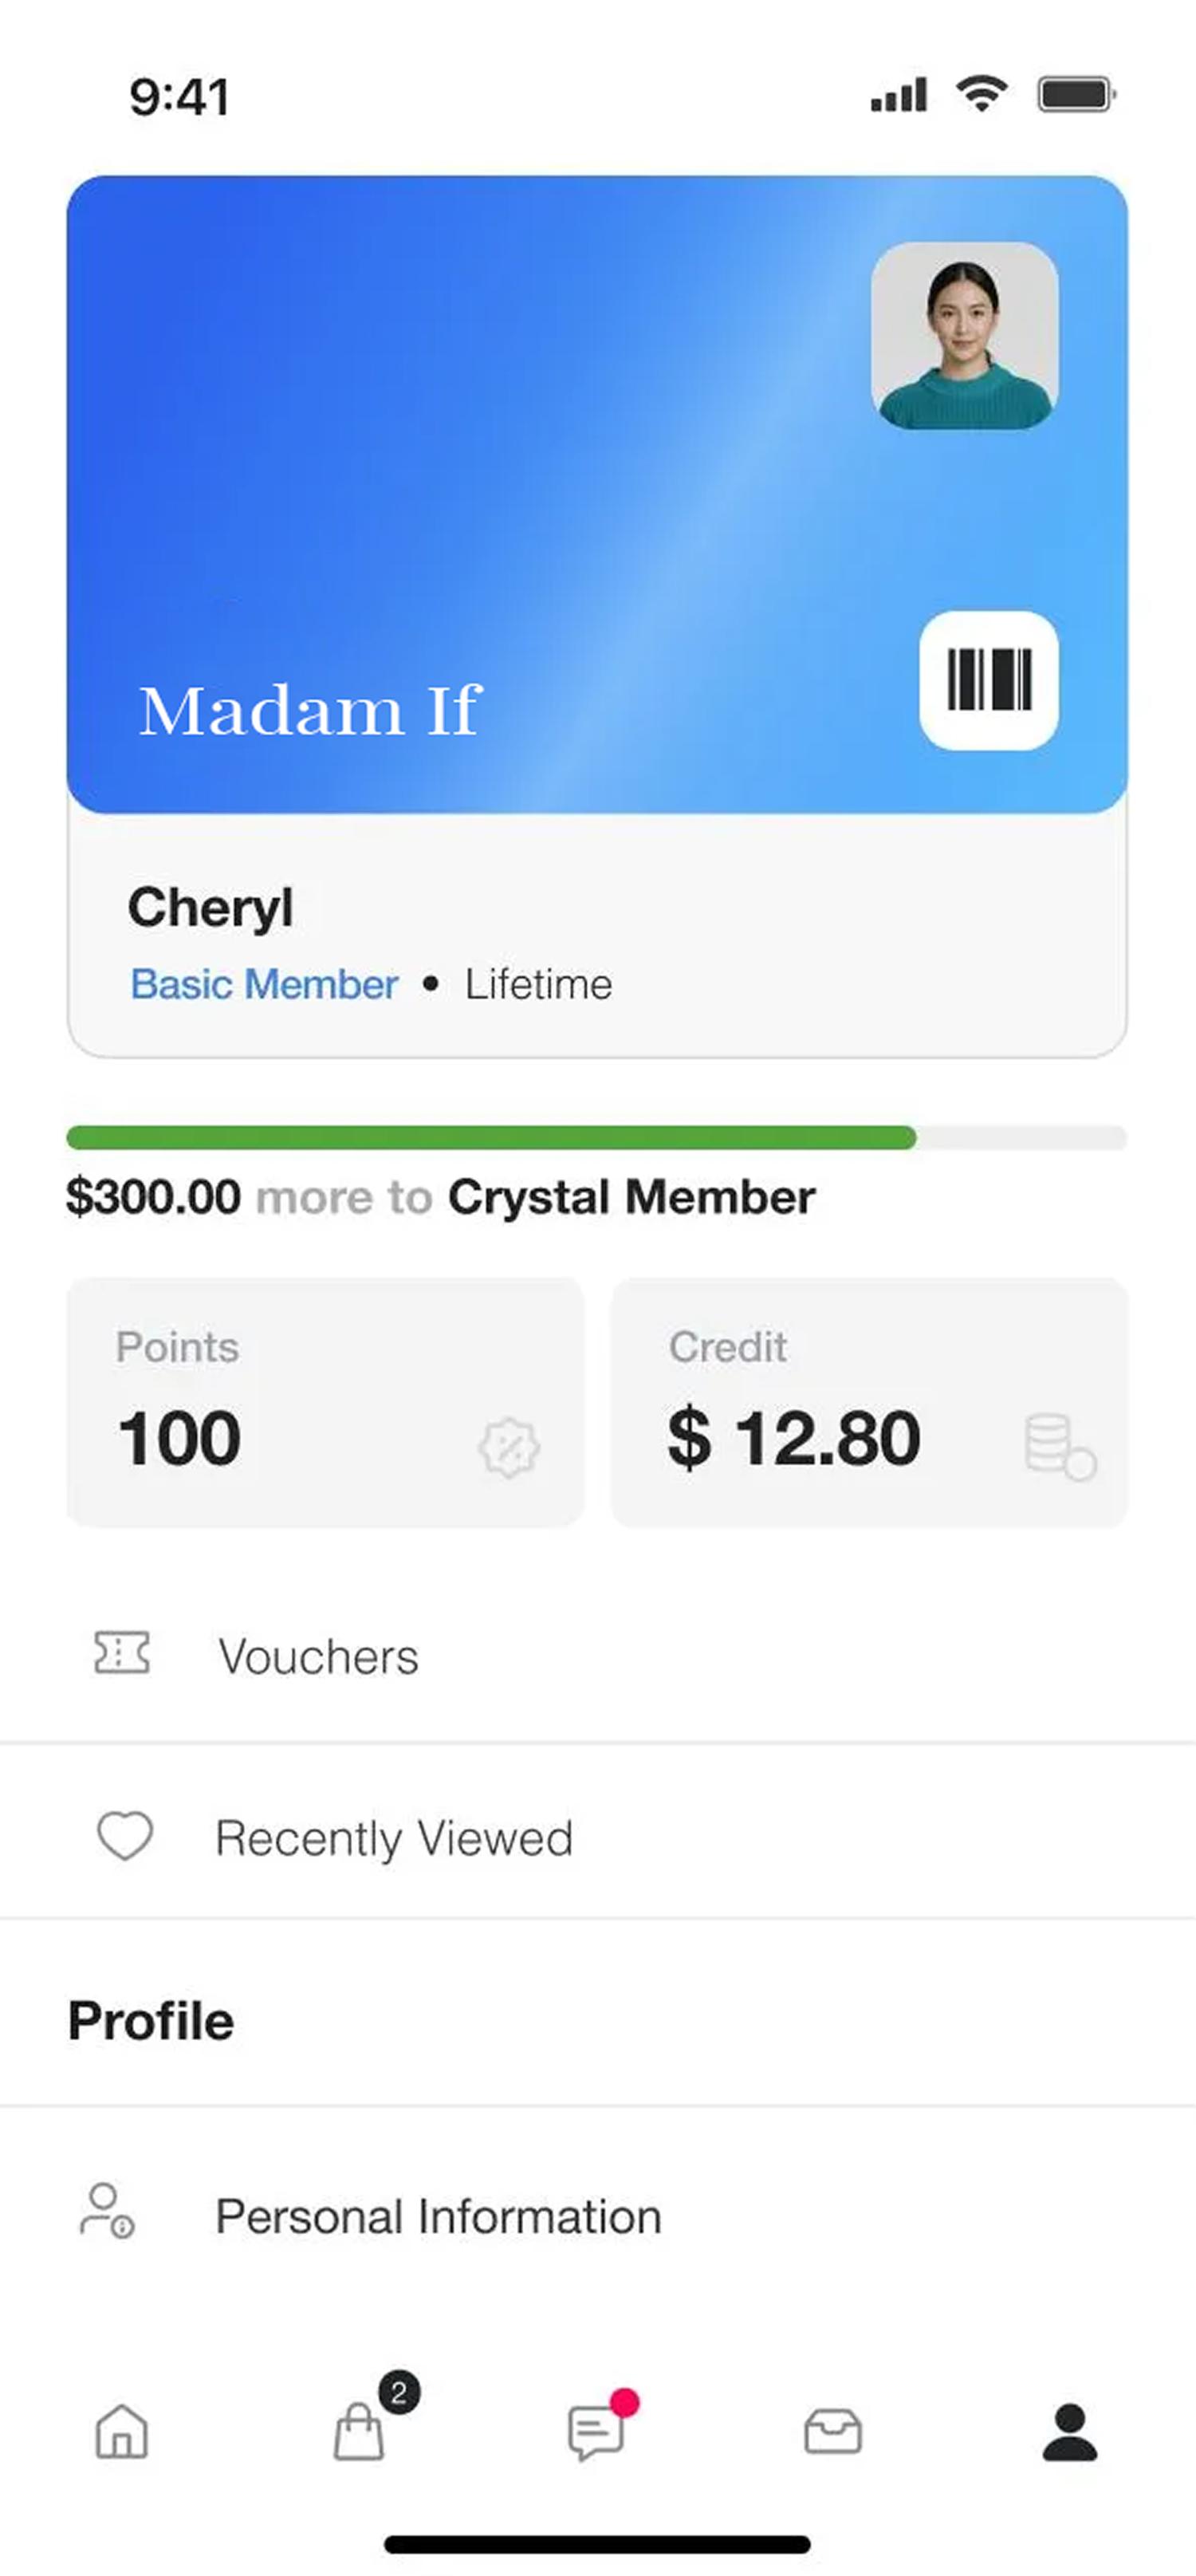Click the heart icon beside Recently Viewed
The height and width of the screenshot is (2576, 1196).
[x=124, y=1836]
